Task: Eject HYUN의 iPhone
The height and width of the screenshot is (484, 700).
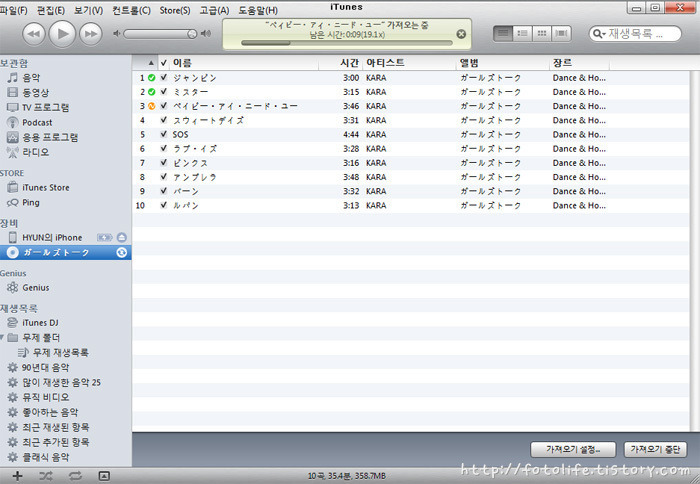Action: pos(122,238)
